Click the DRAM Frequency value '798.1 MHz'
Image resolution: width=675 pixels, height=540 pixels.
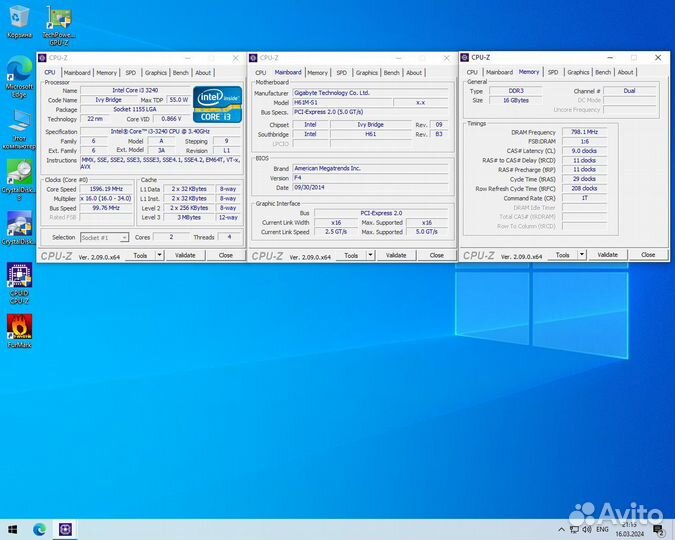[x=585, y=132]
